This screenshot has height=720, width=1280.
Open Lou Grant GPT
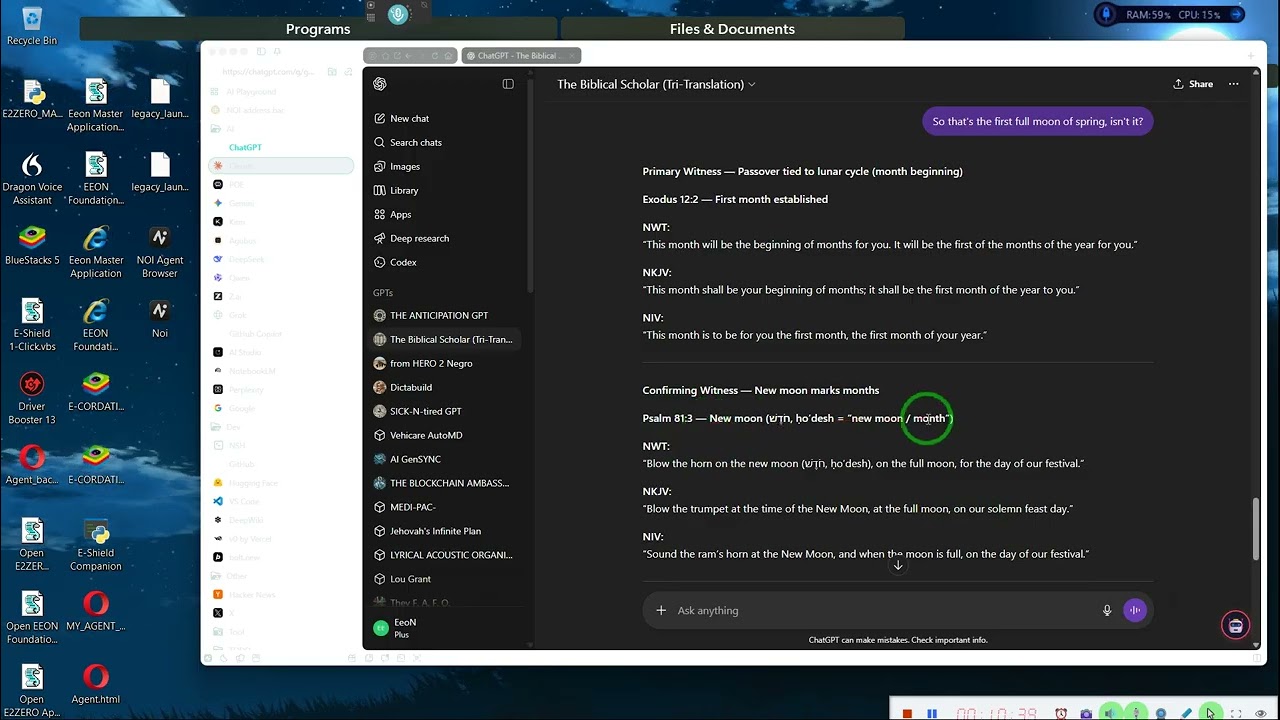pos(444,579)
